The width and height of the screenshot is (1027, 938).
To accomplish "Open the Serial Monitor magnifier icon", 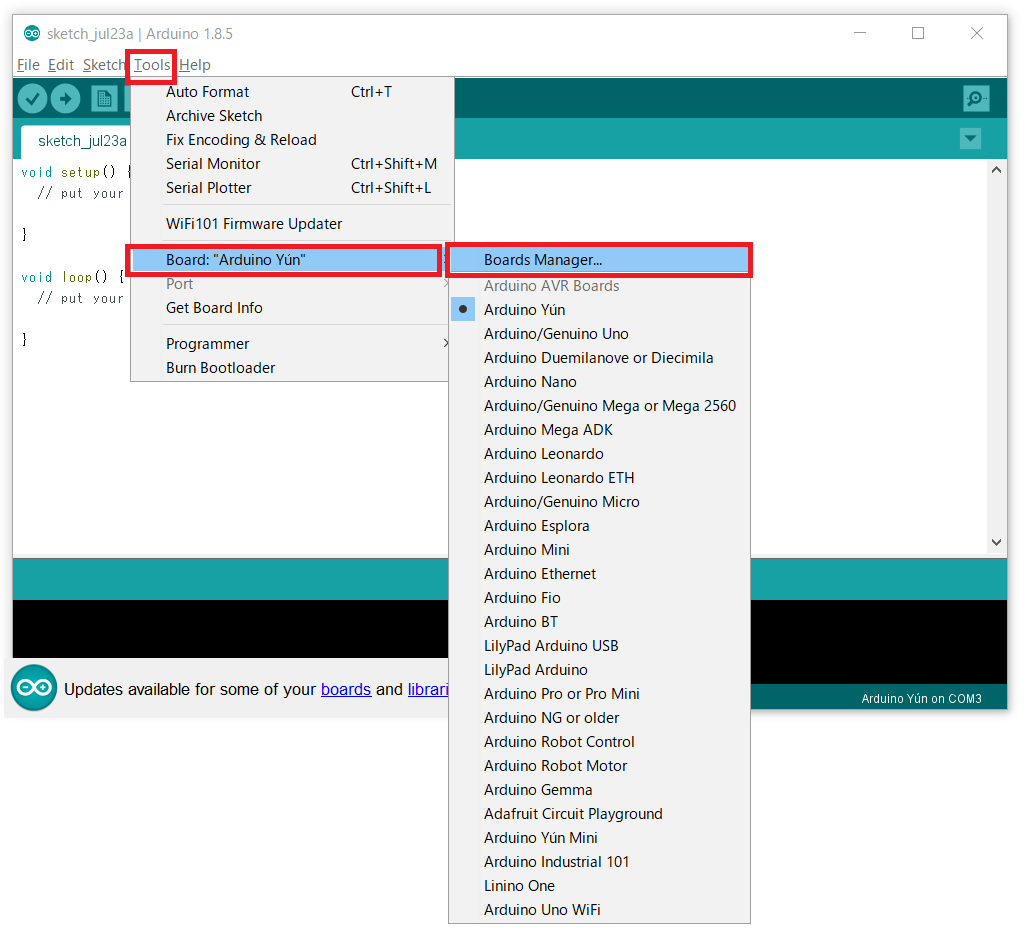I will click(x=975, y=98).
